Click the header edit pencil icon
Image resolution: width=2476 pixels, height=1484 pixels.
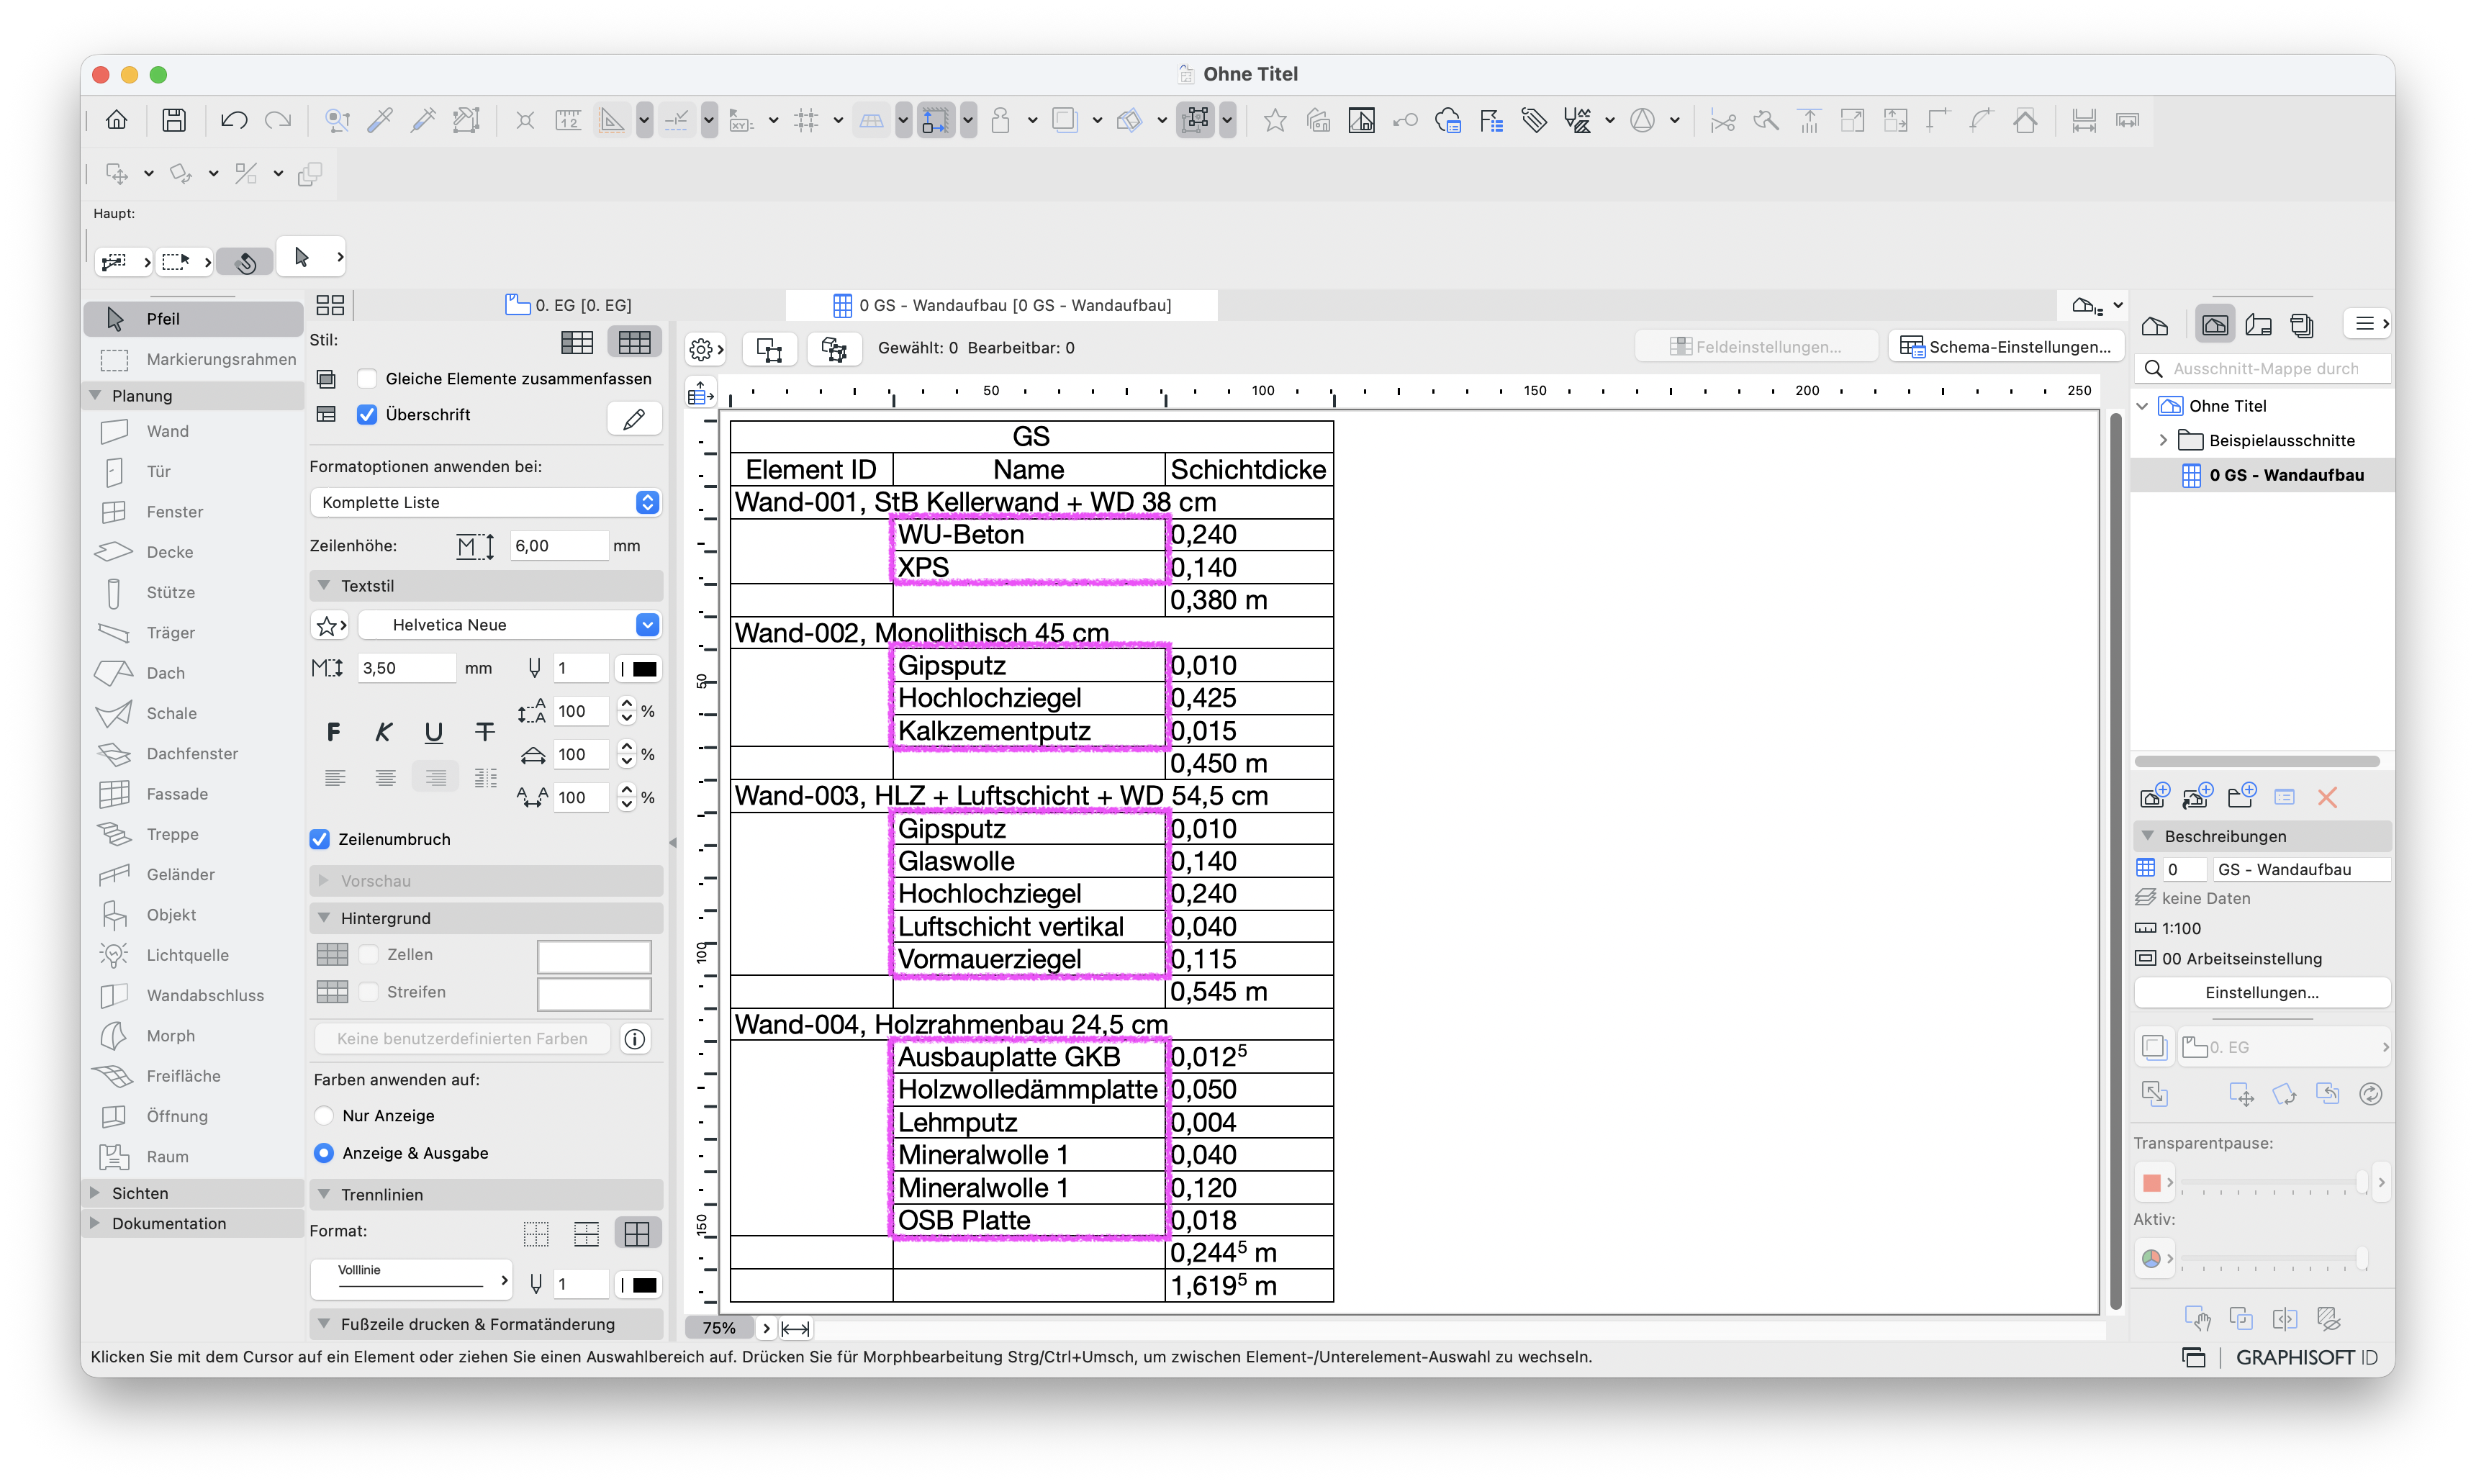pyautogui.click(x=634, y=419)
